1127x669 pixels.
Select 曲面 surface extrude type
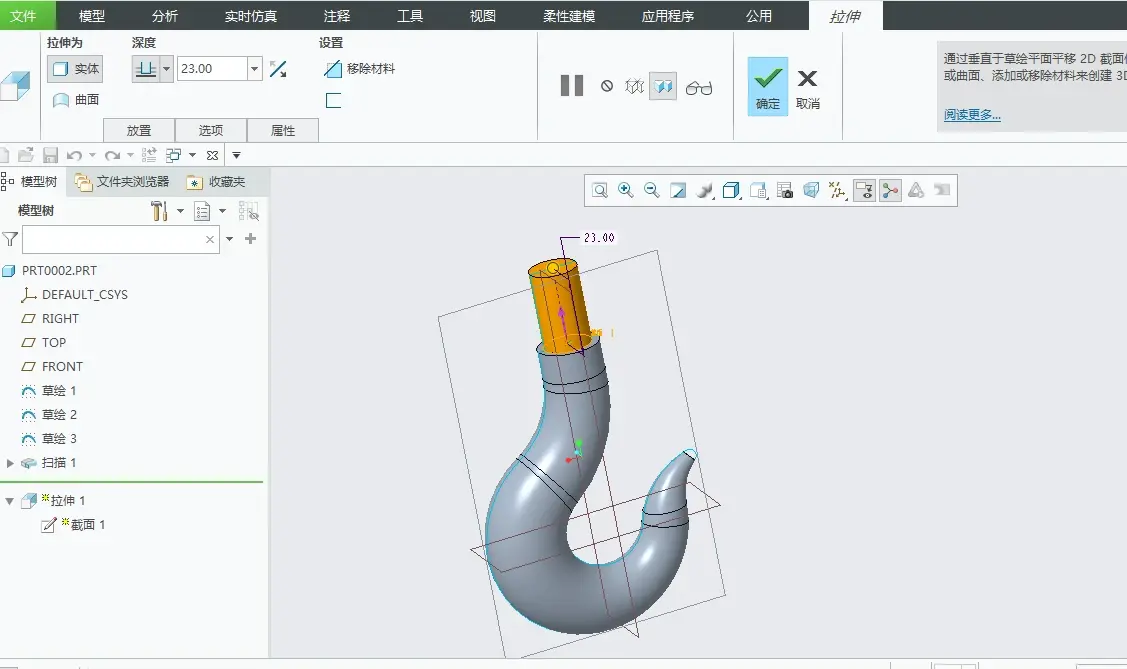75,100
